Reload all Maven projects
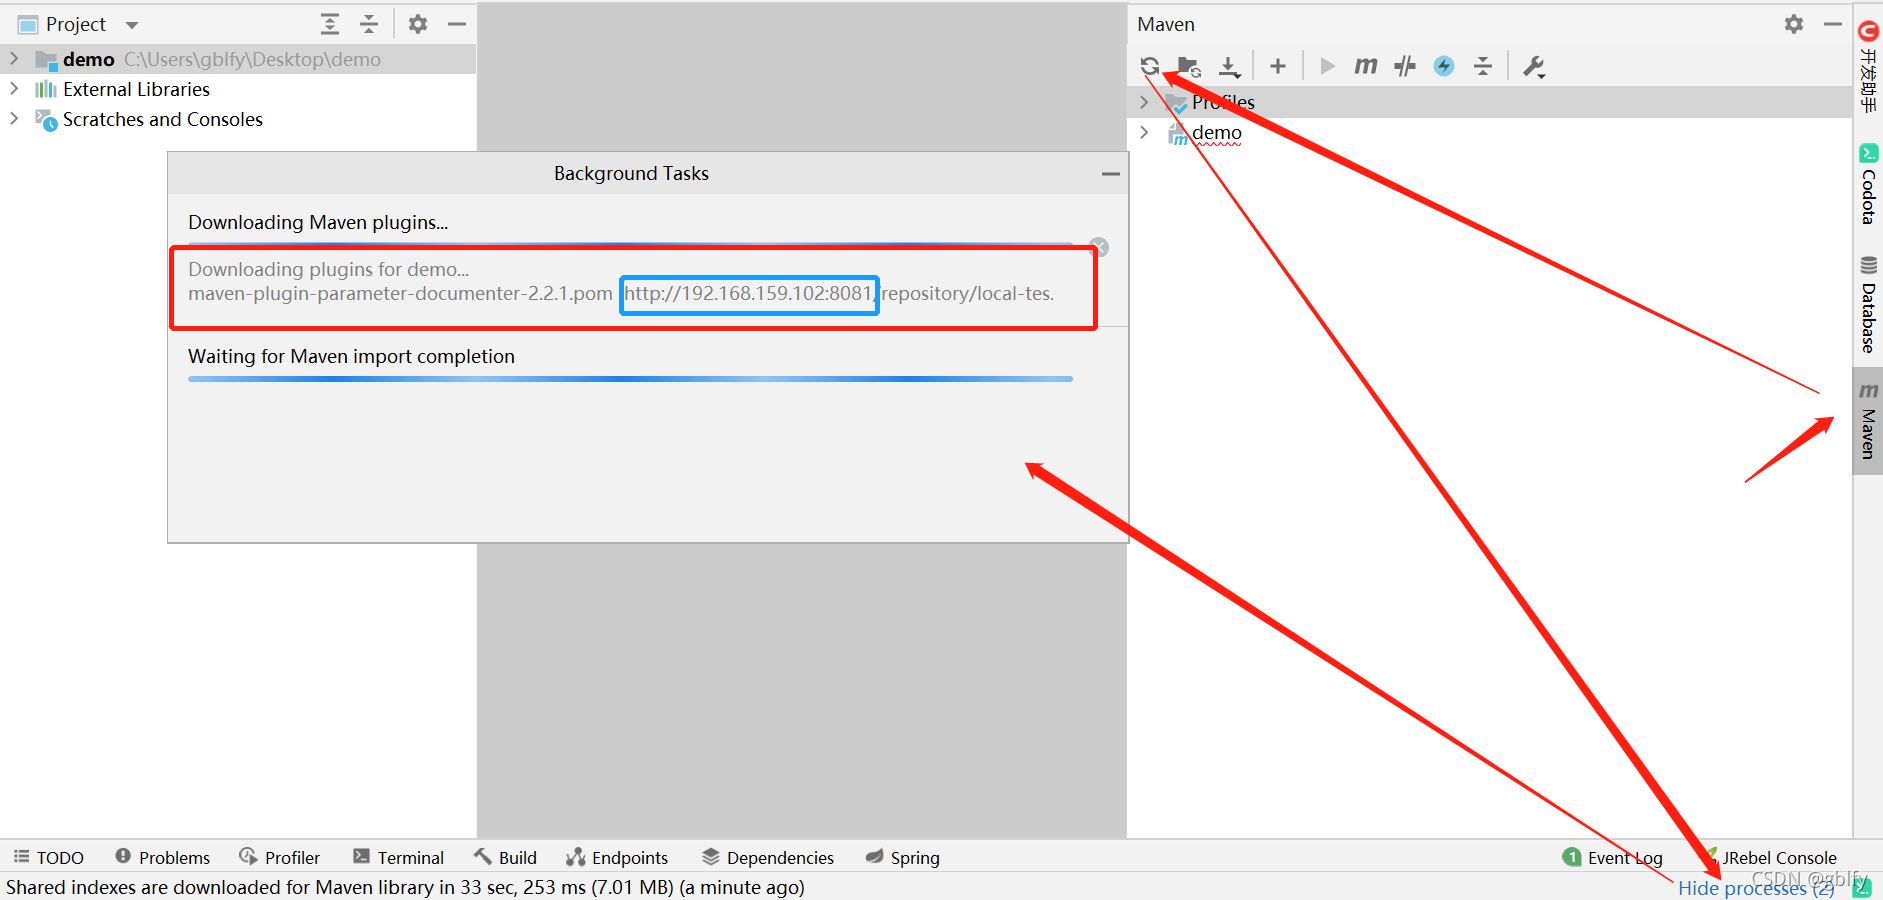This screenshot has height=900, width=1883. click(x=1150, y=66)
